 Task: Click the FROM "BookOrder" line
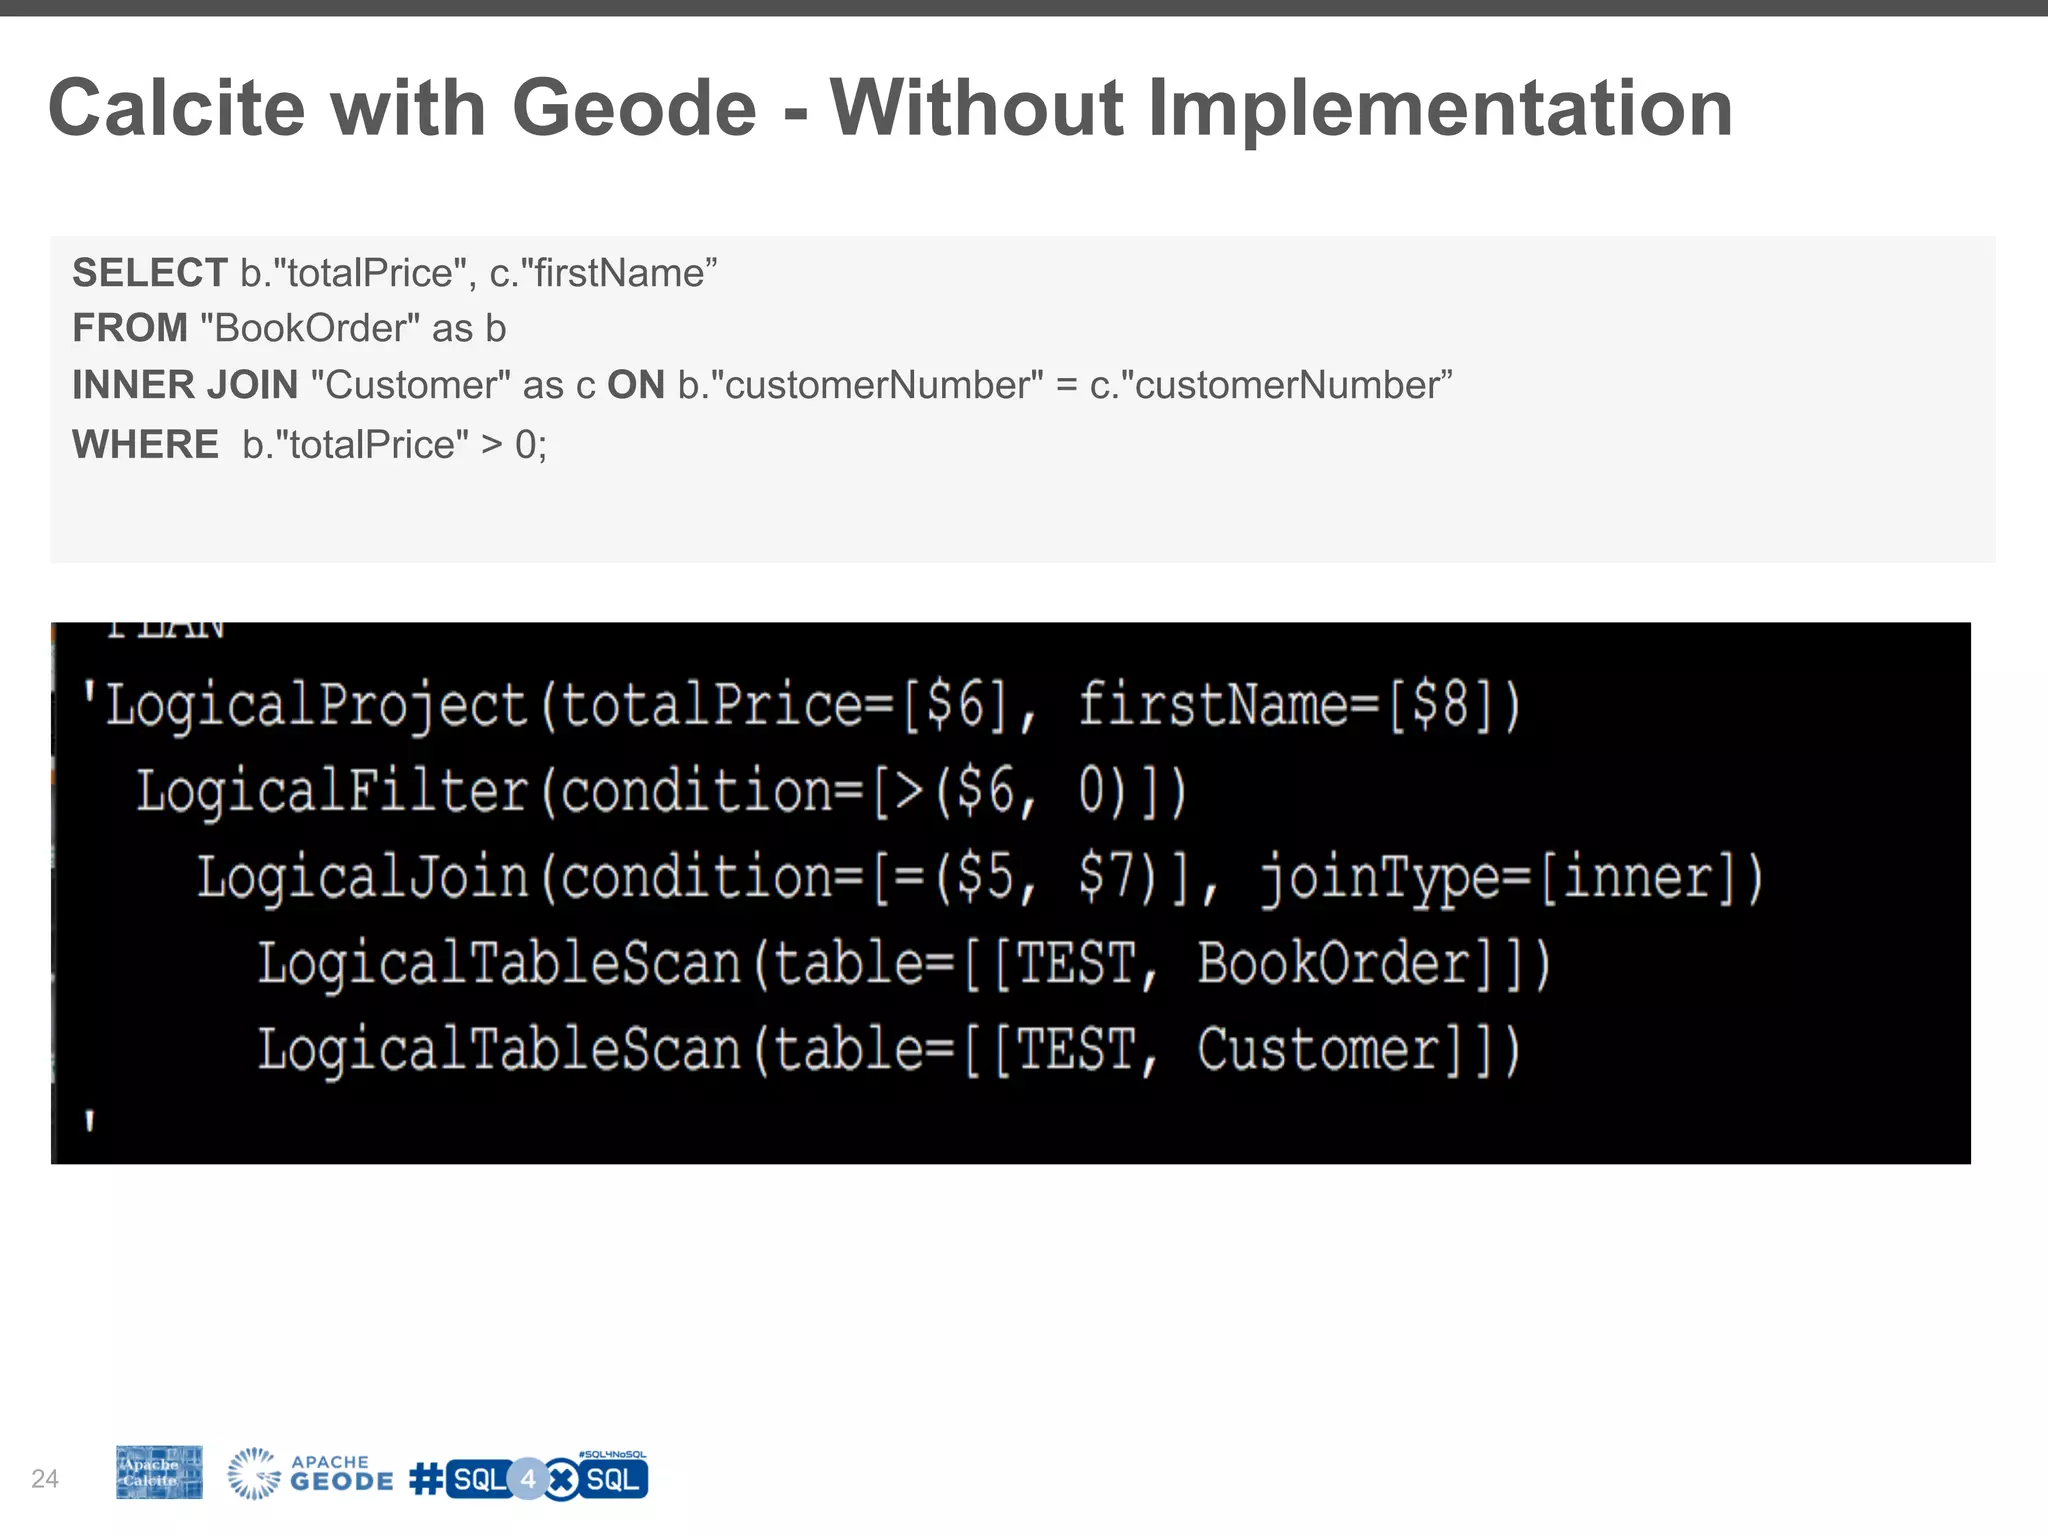pyautogui.click(x=289, y=328)
